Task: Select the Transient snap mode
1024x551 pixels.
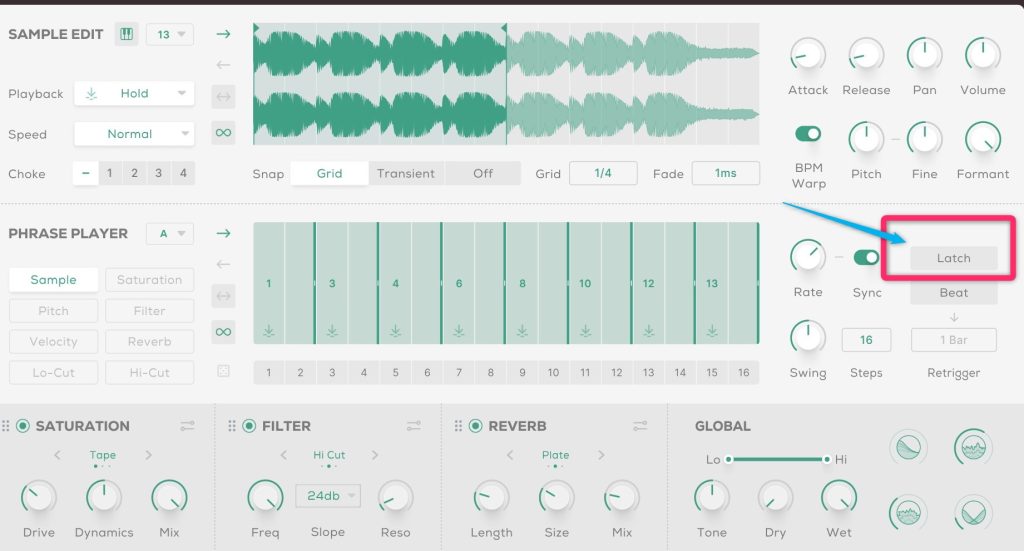Action: coord(406,173)
